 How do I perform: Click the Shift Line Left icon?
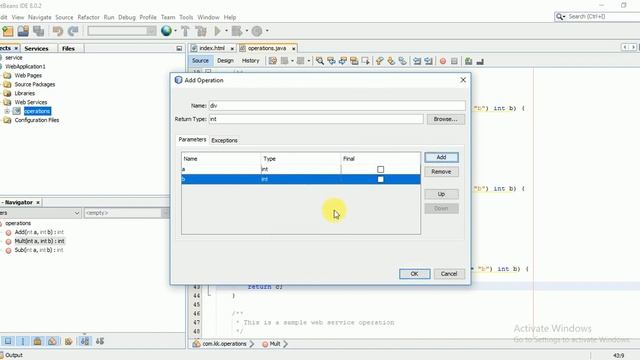pyautogui.click(x=417, y=61)
